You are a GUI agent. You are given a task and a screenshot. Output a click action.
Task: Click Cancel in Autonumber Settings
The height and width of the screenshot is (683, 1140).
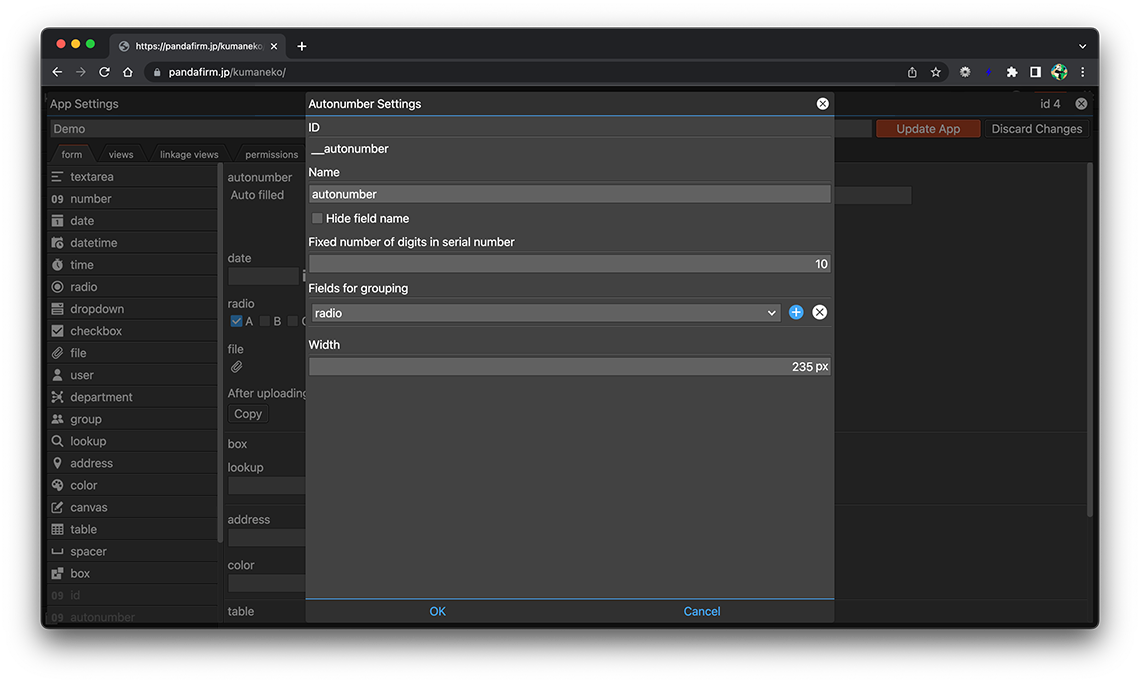click(701, 612)
